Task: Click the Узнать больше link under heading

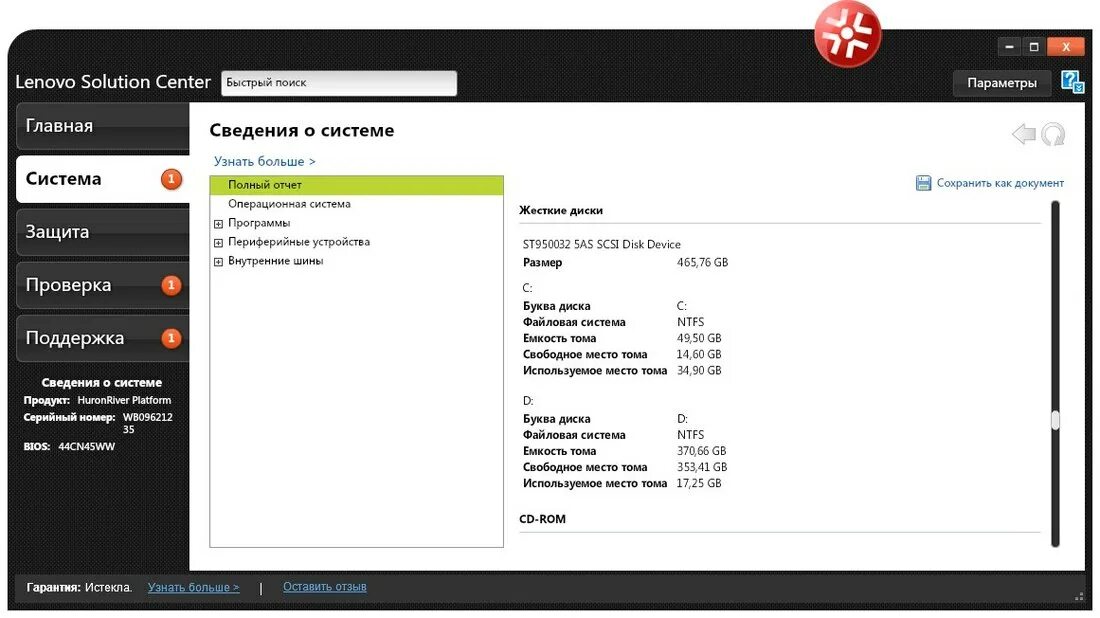Action: (x=264, y=161)
